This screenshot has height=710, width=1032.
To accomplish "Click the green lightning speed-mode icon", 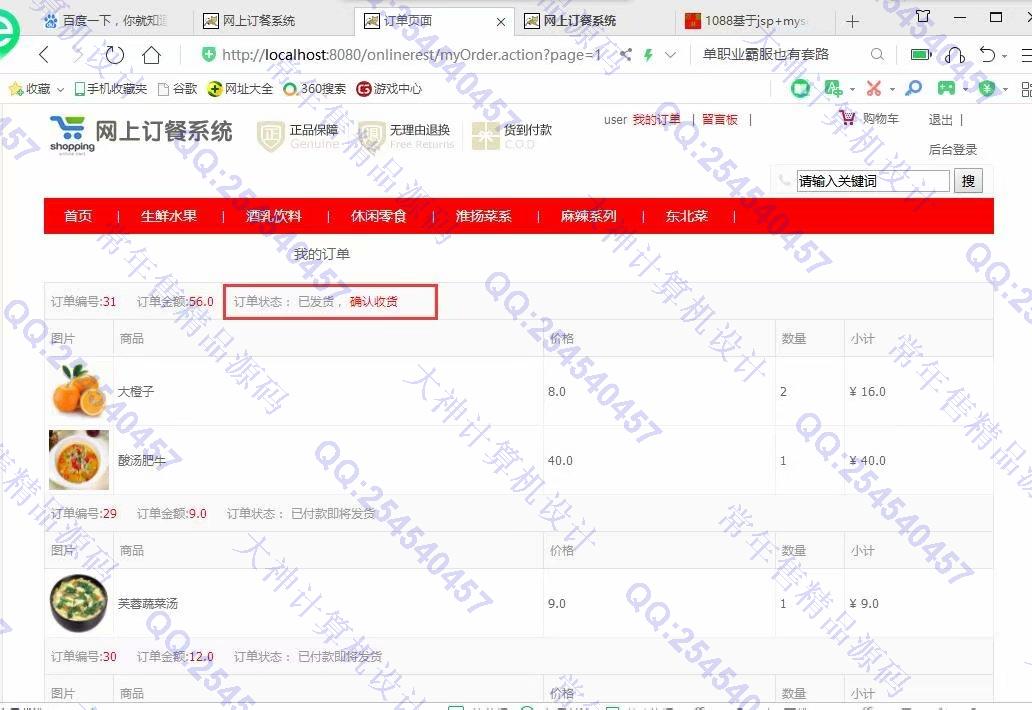I will (648, 55).
